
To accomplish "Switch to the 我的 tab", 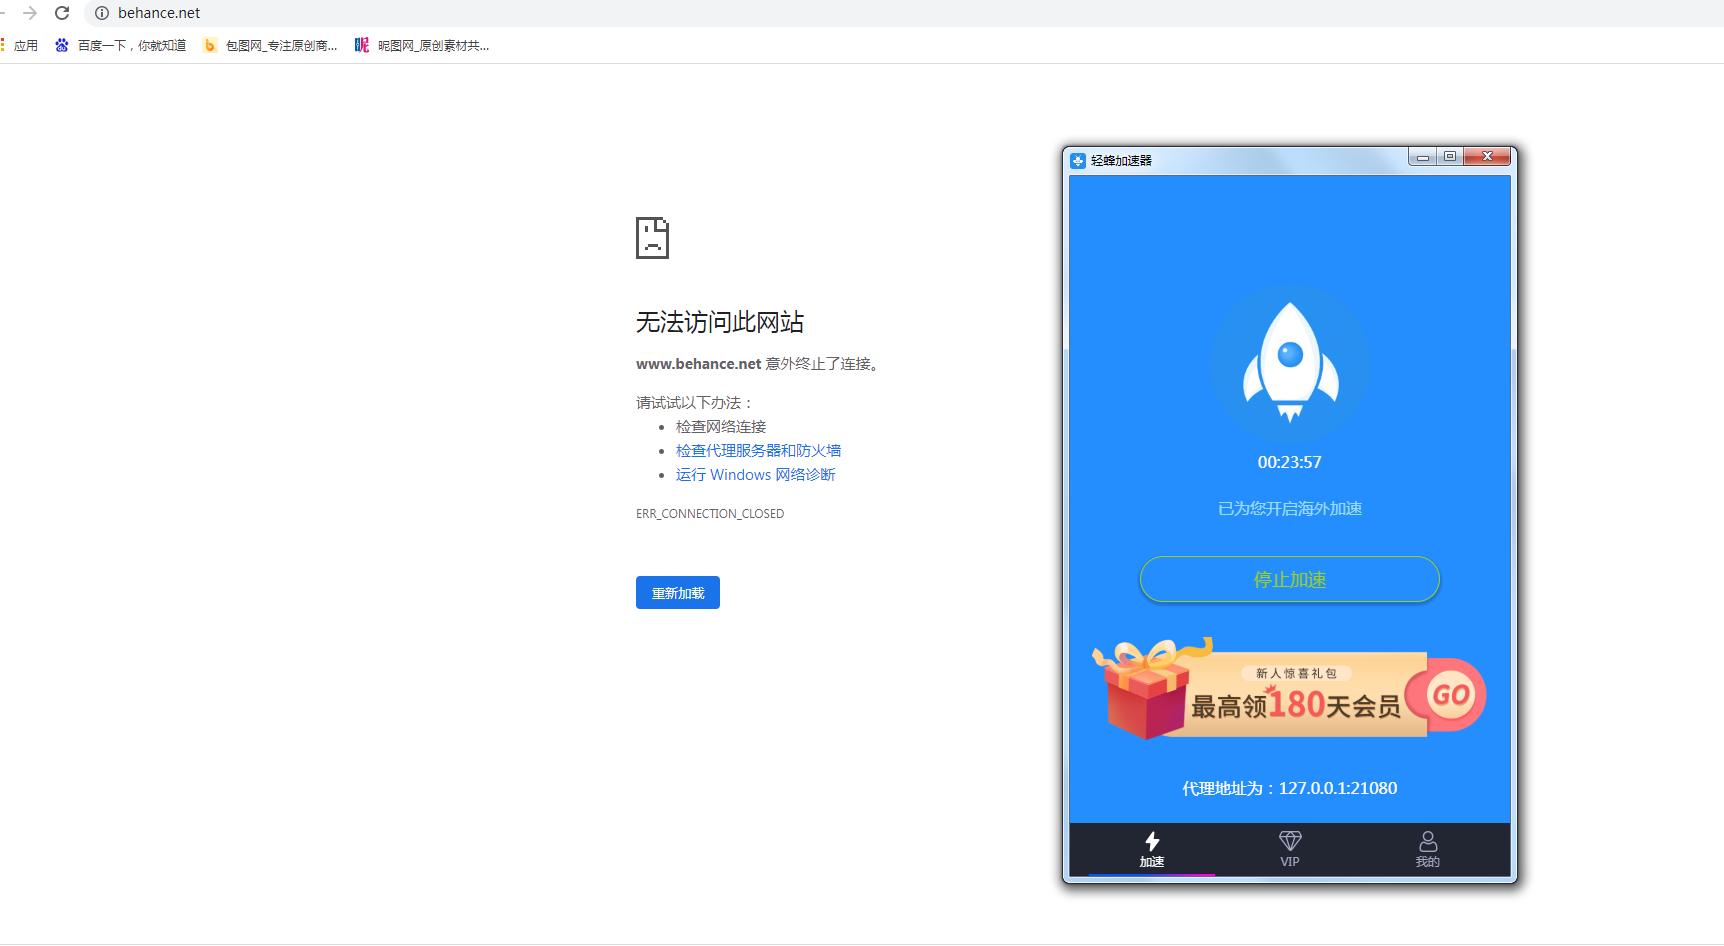I will 1428,849.
